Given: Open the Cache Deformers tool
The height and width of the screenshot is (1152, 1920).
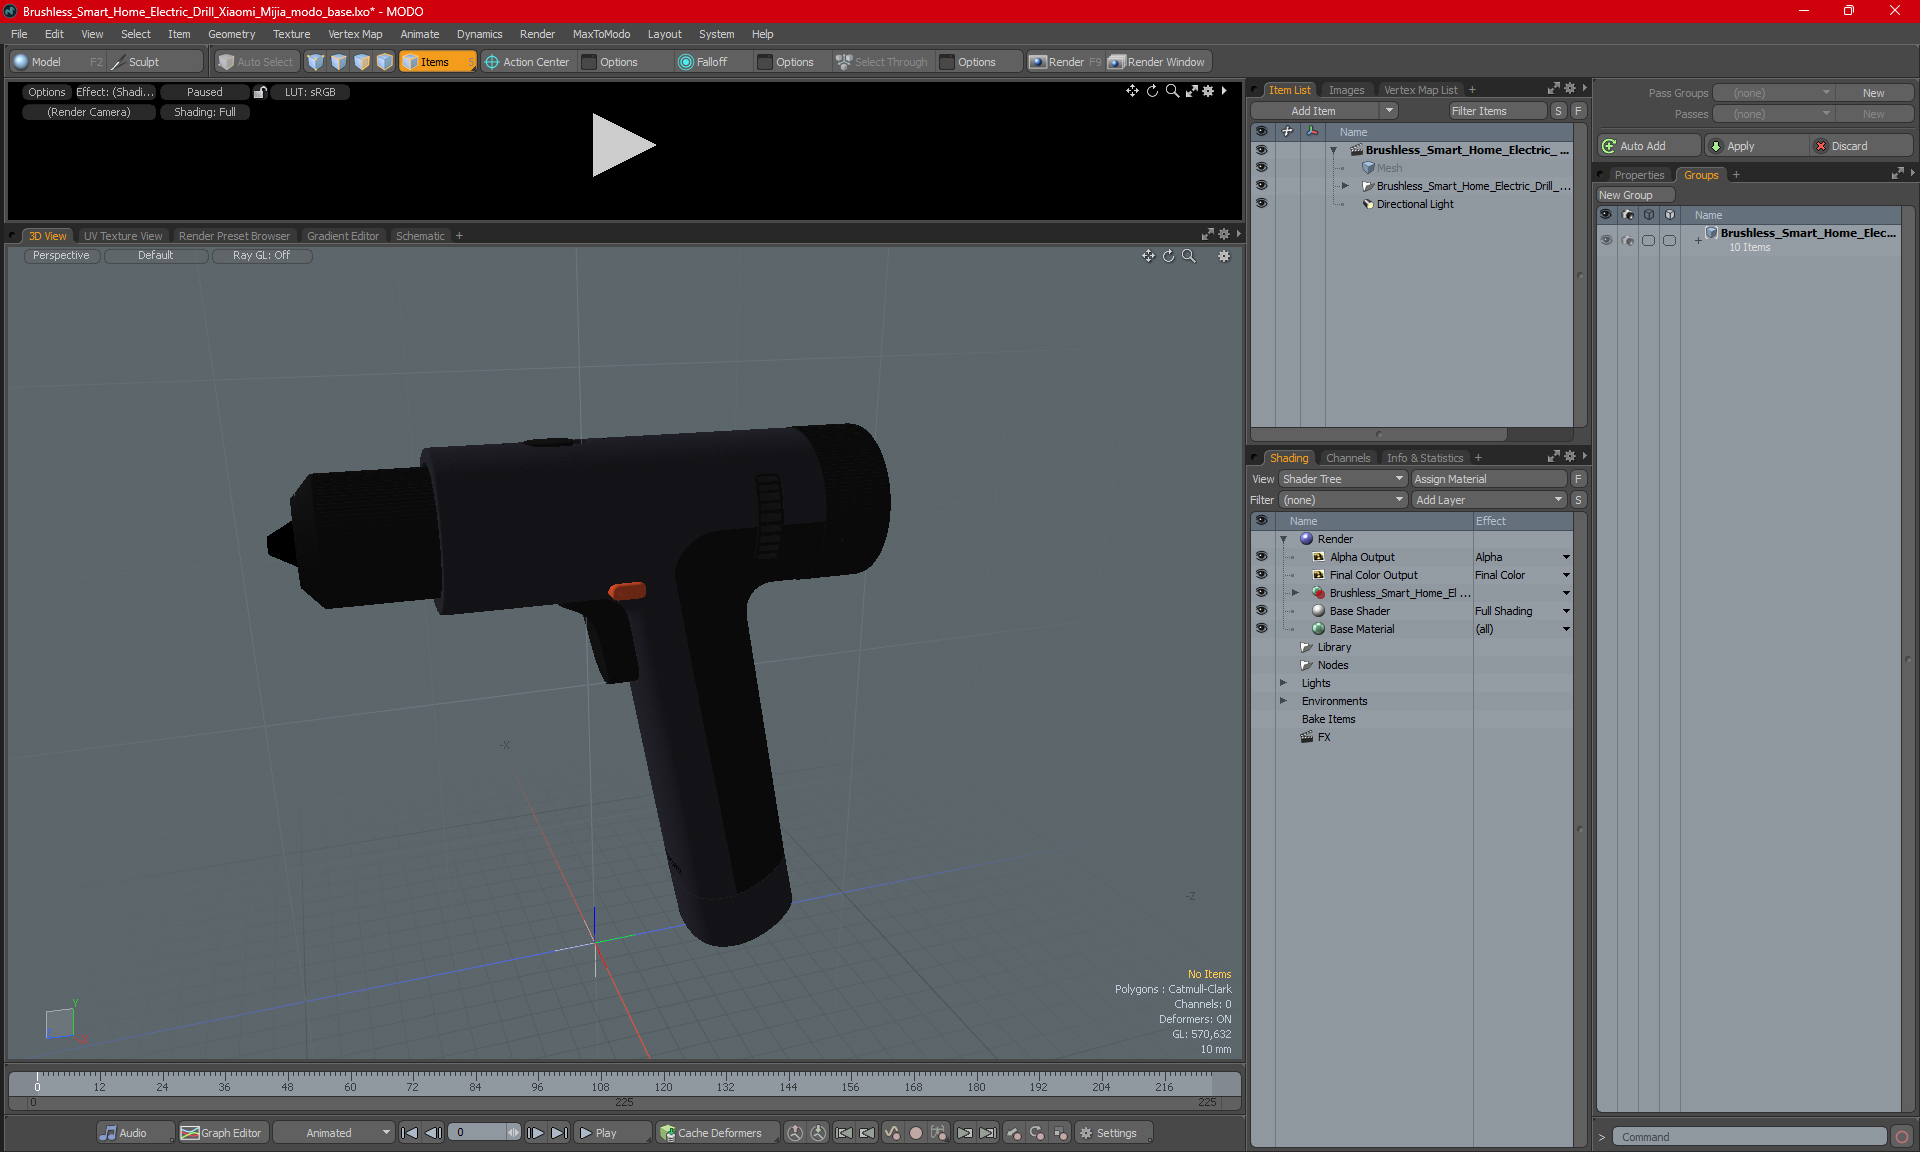Looking at the screenshot, I should point(710,1133).
